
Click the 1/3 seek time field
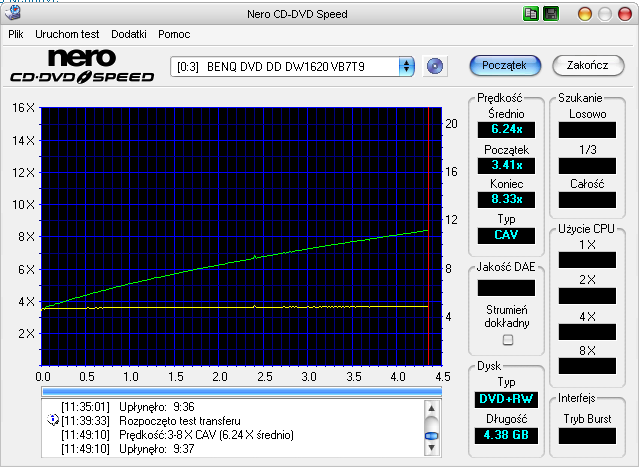587,166
